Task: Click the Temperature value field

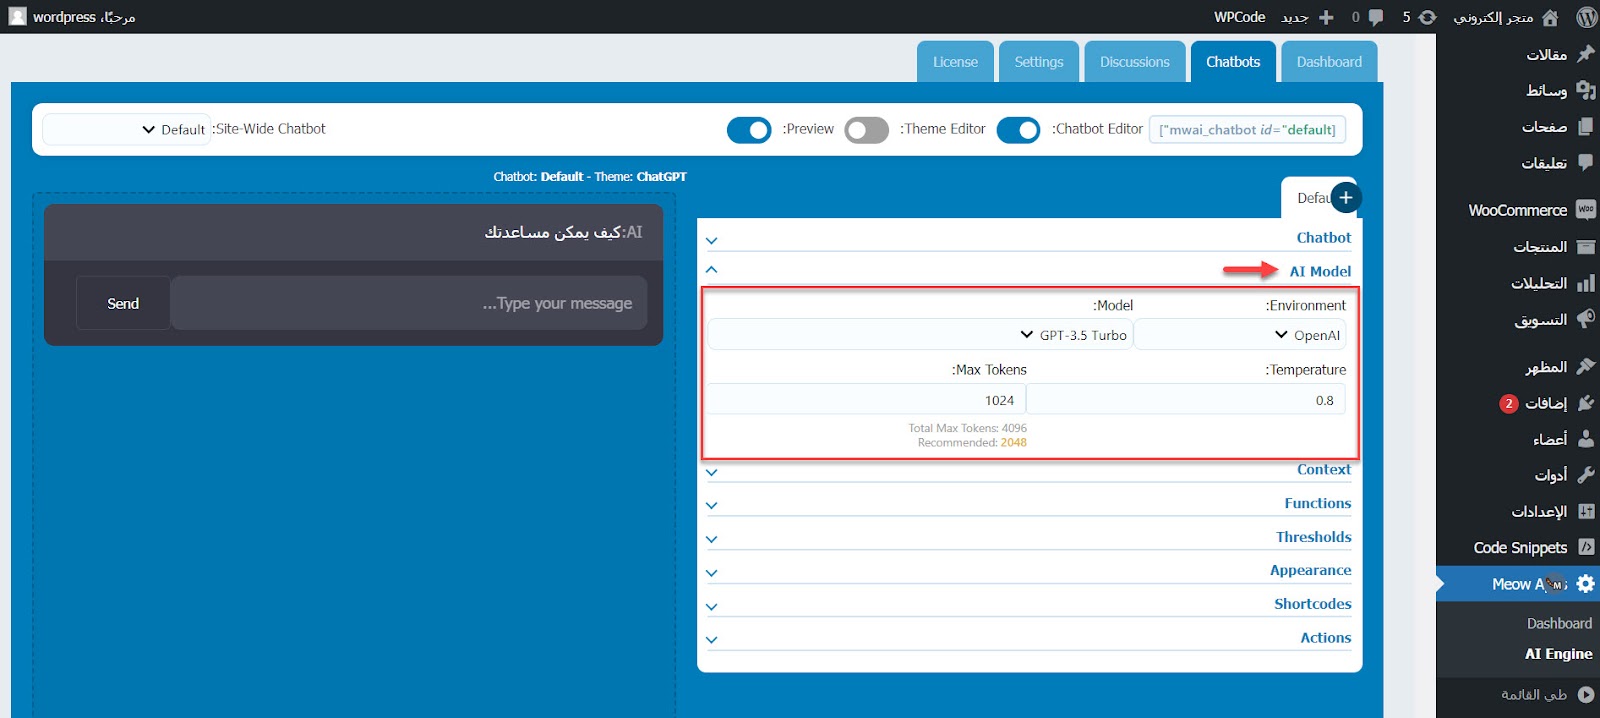Action: (x=1186, y=400)
